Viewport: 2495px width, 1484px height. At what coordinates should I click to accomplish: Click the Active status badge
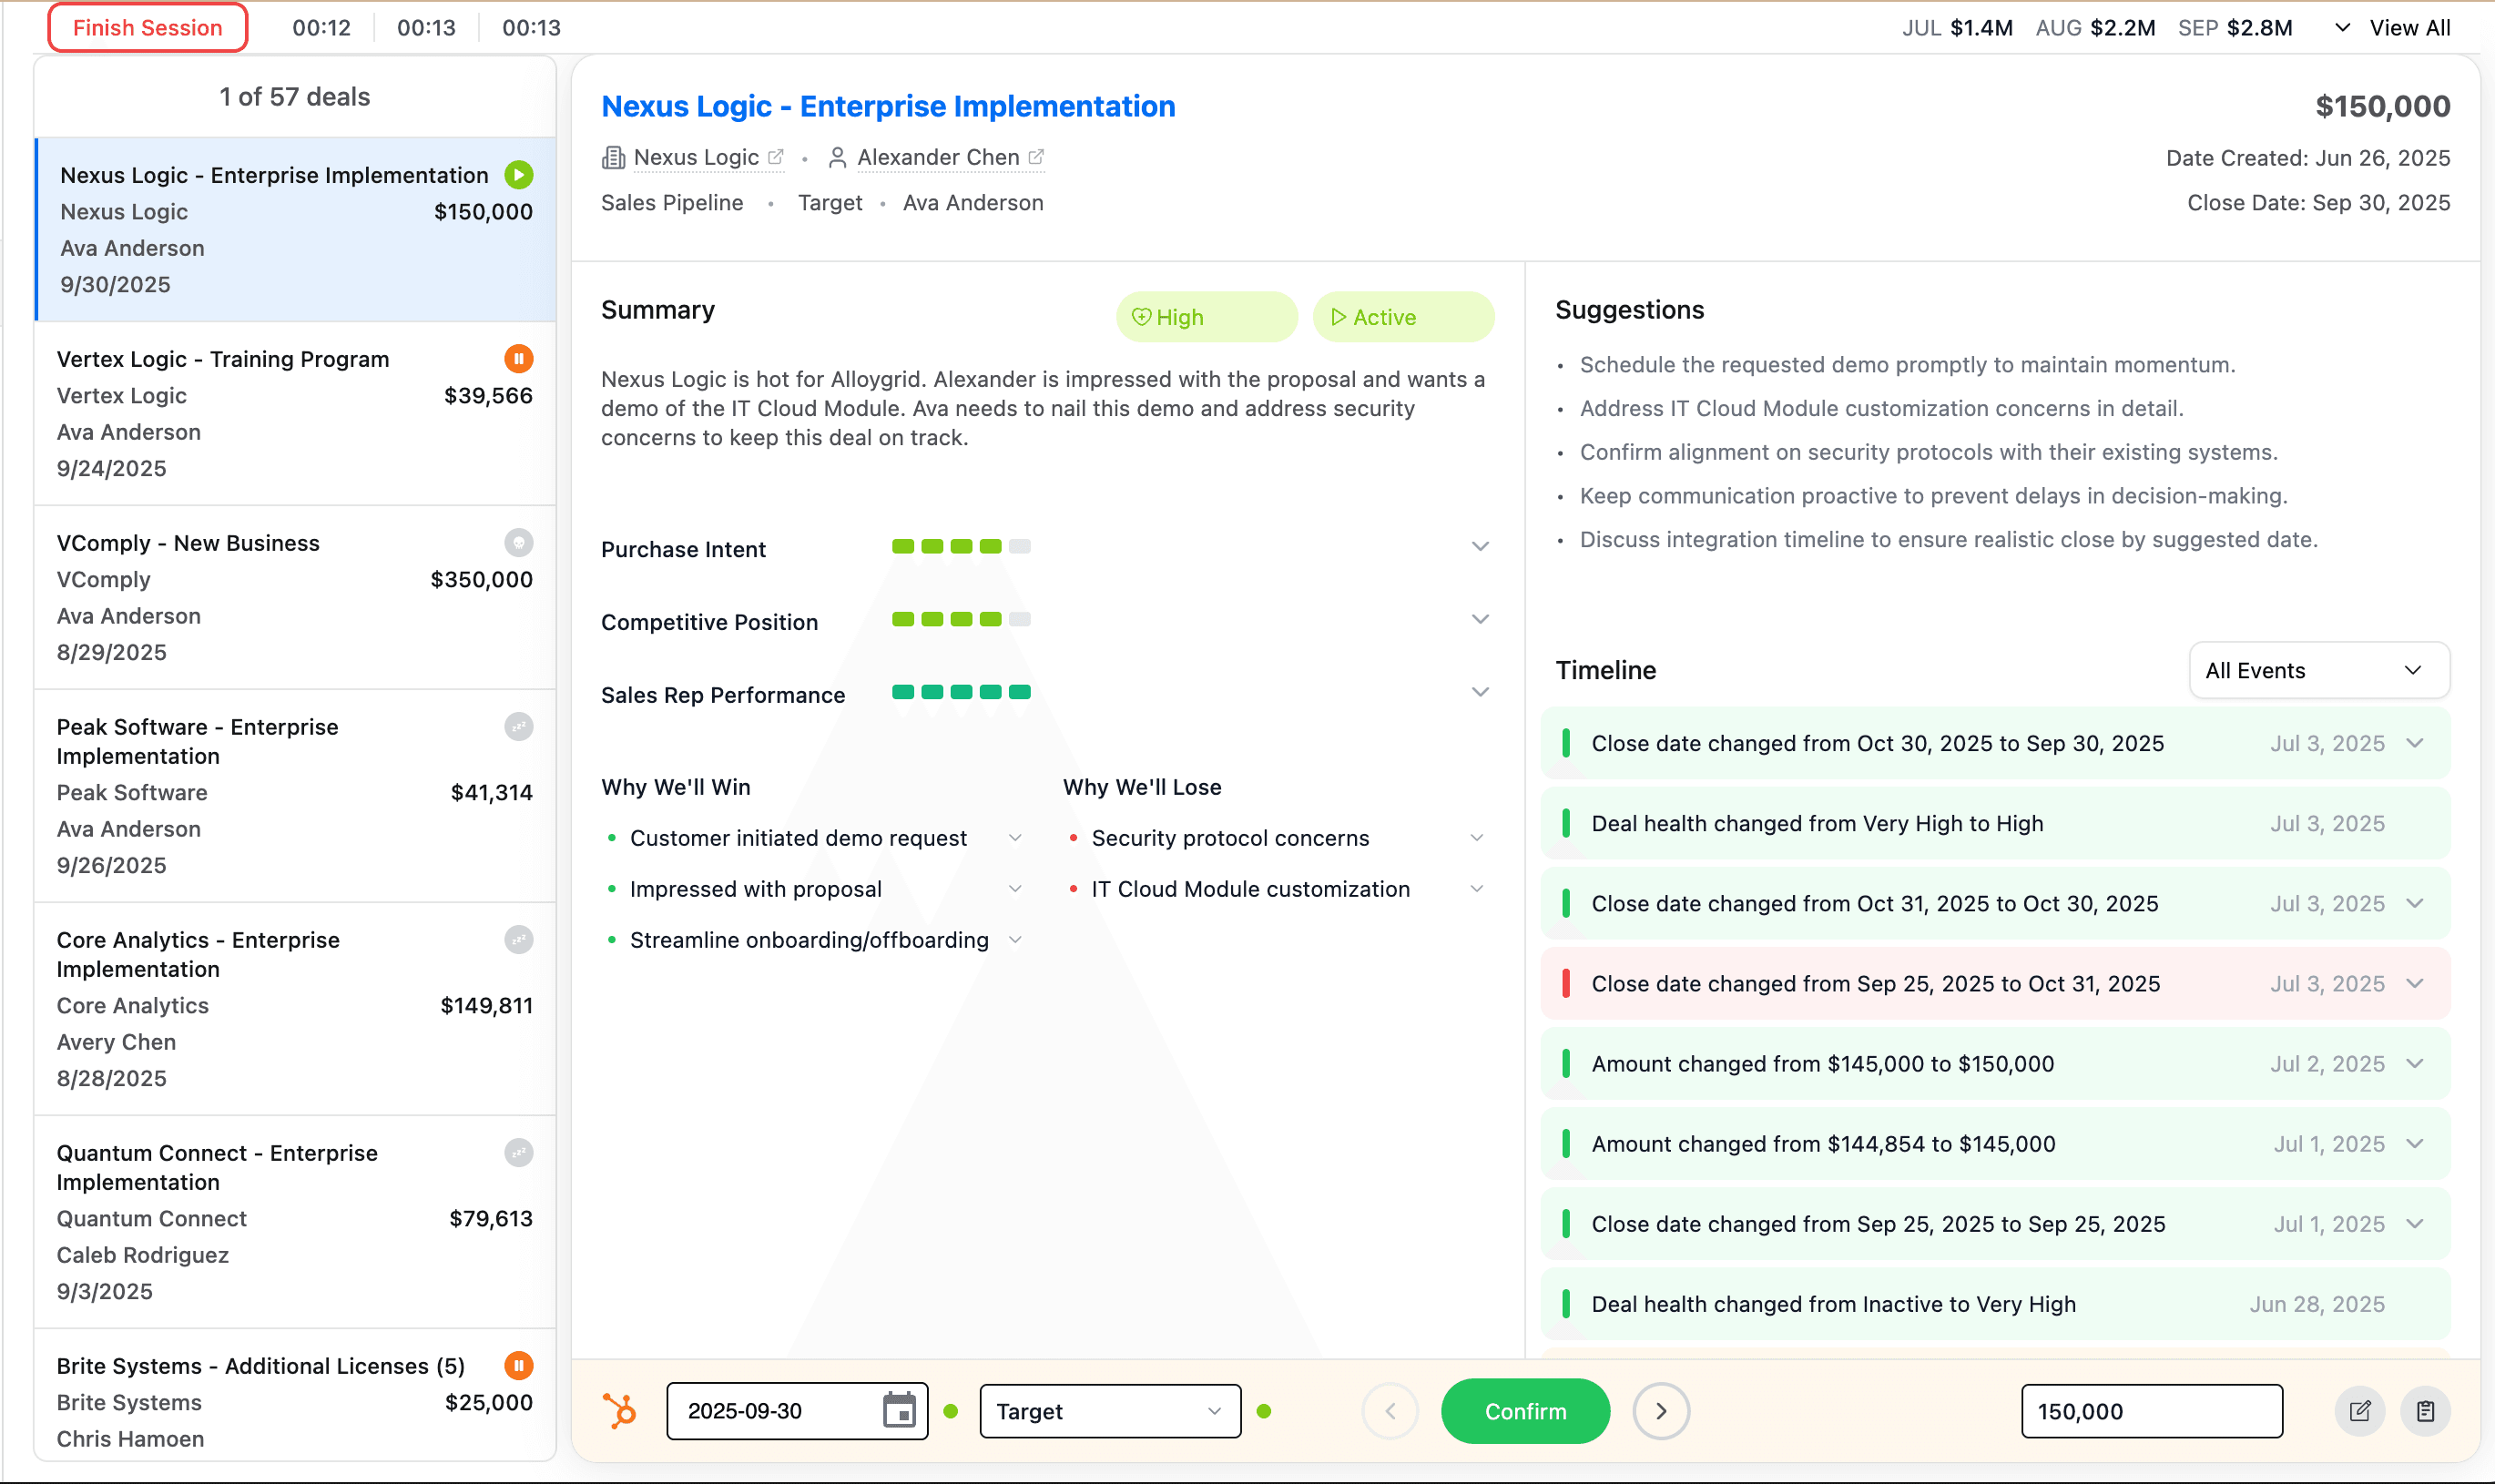point(1403,317)
